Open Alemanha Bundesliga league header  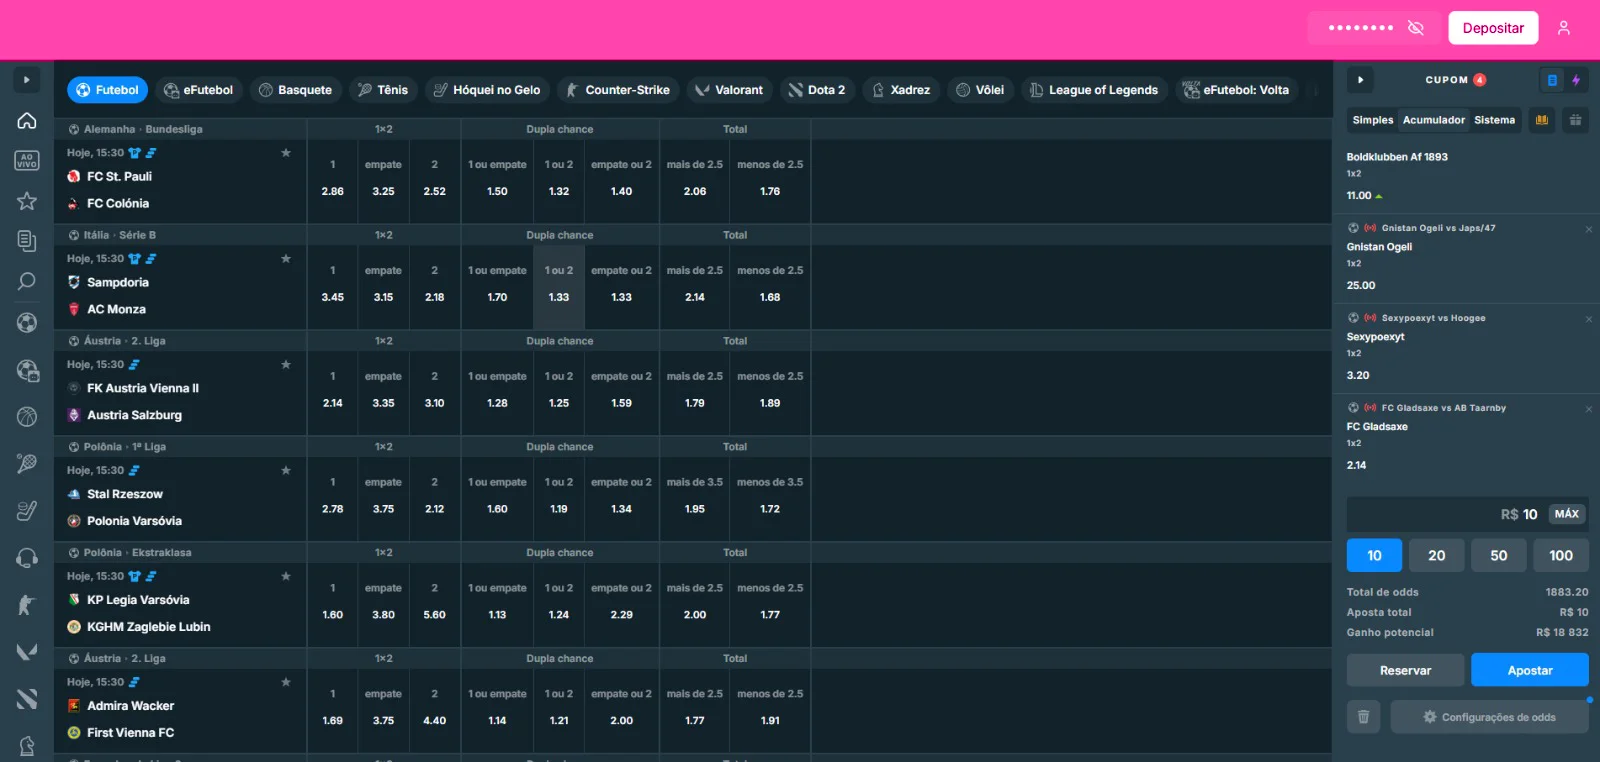tap(143, 129)
